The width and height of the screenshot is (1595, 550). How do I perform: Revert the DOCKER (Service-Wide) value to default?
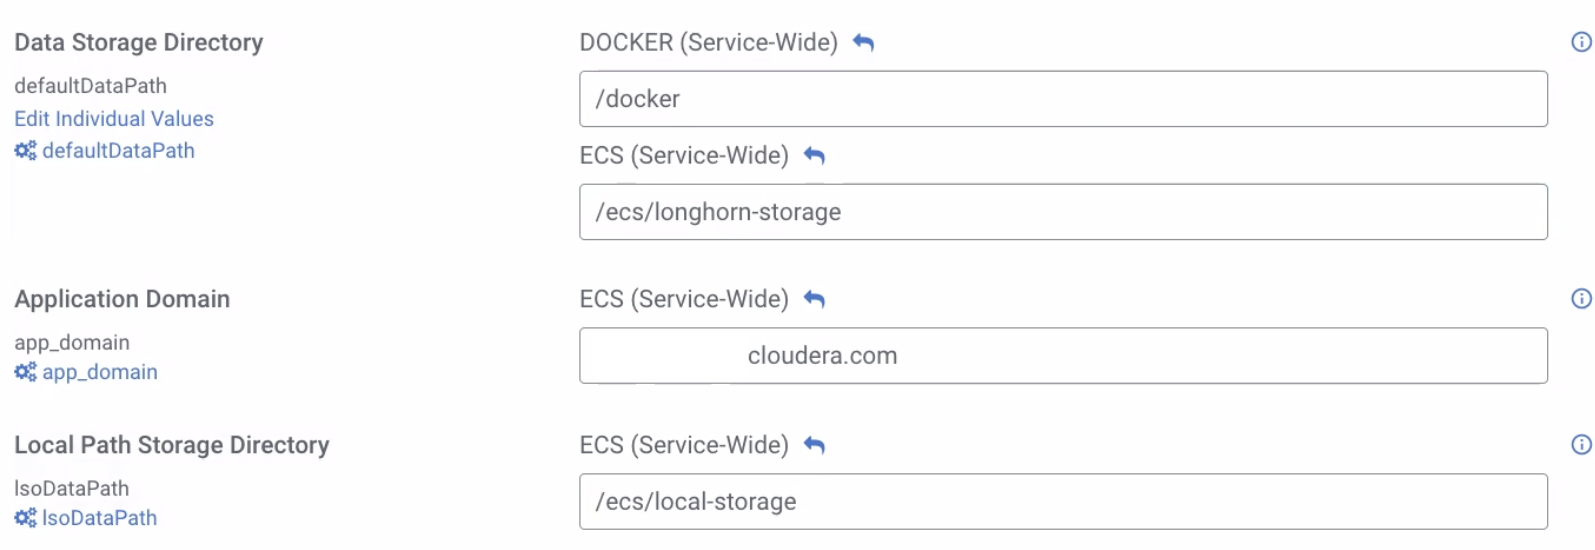pyautogui.click(x=863, y=42)
